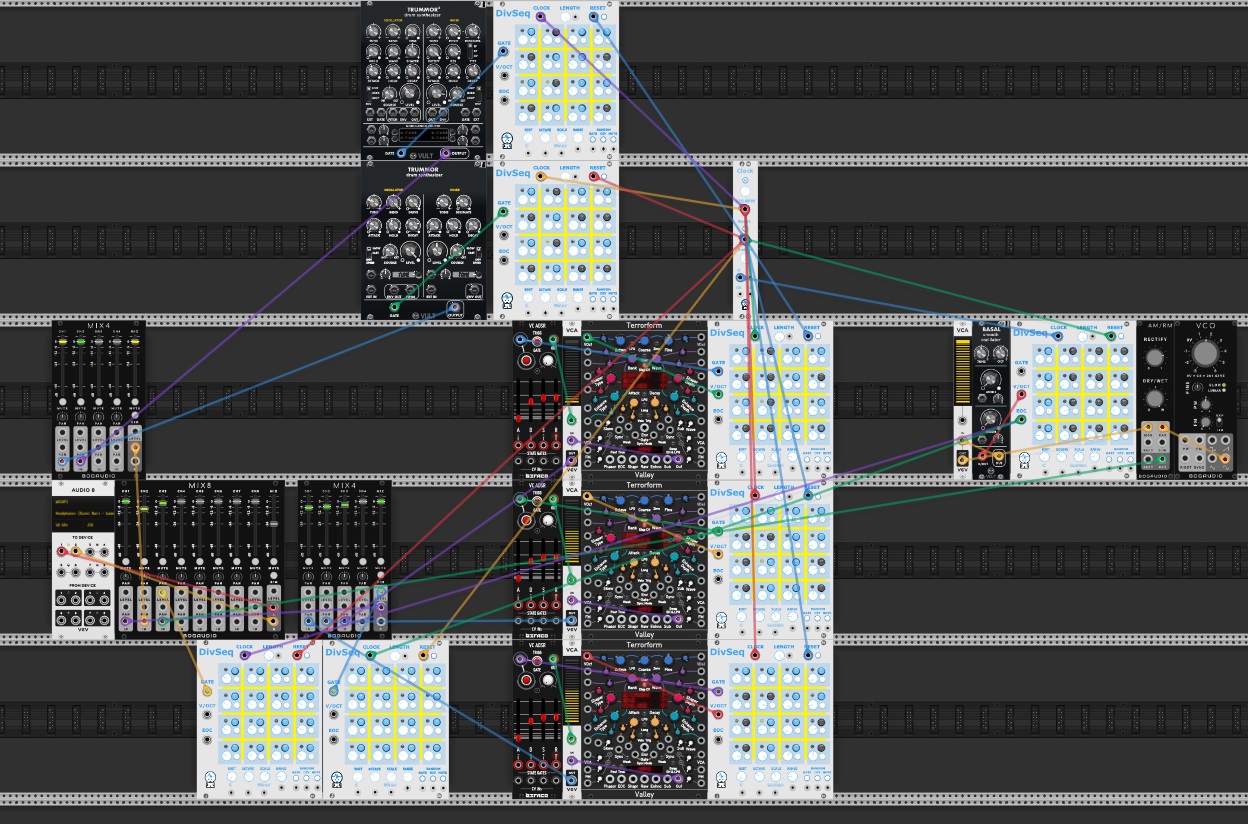The height and width of the screenshot is (824, 1248).
Task: Move the CH1 level fader on MIX8
Action: click(x=126, y=501)
